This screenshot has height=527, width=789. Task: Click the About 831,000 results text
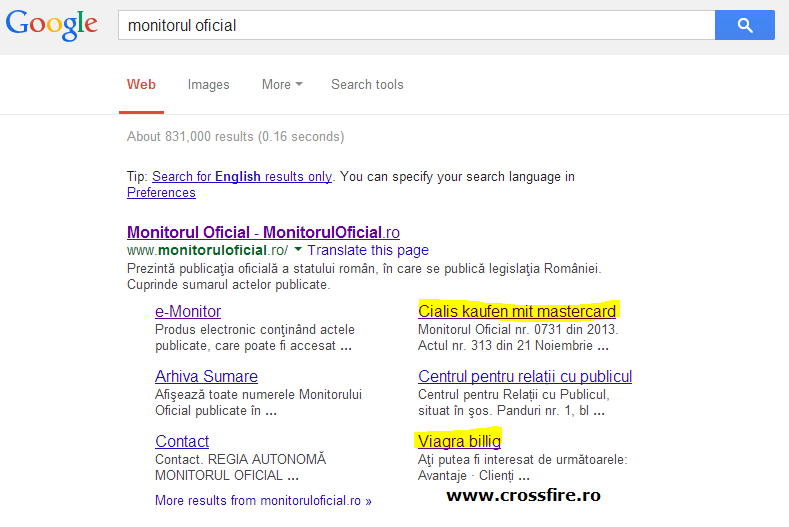[235, 137]
